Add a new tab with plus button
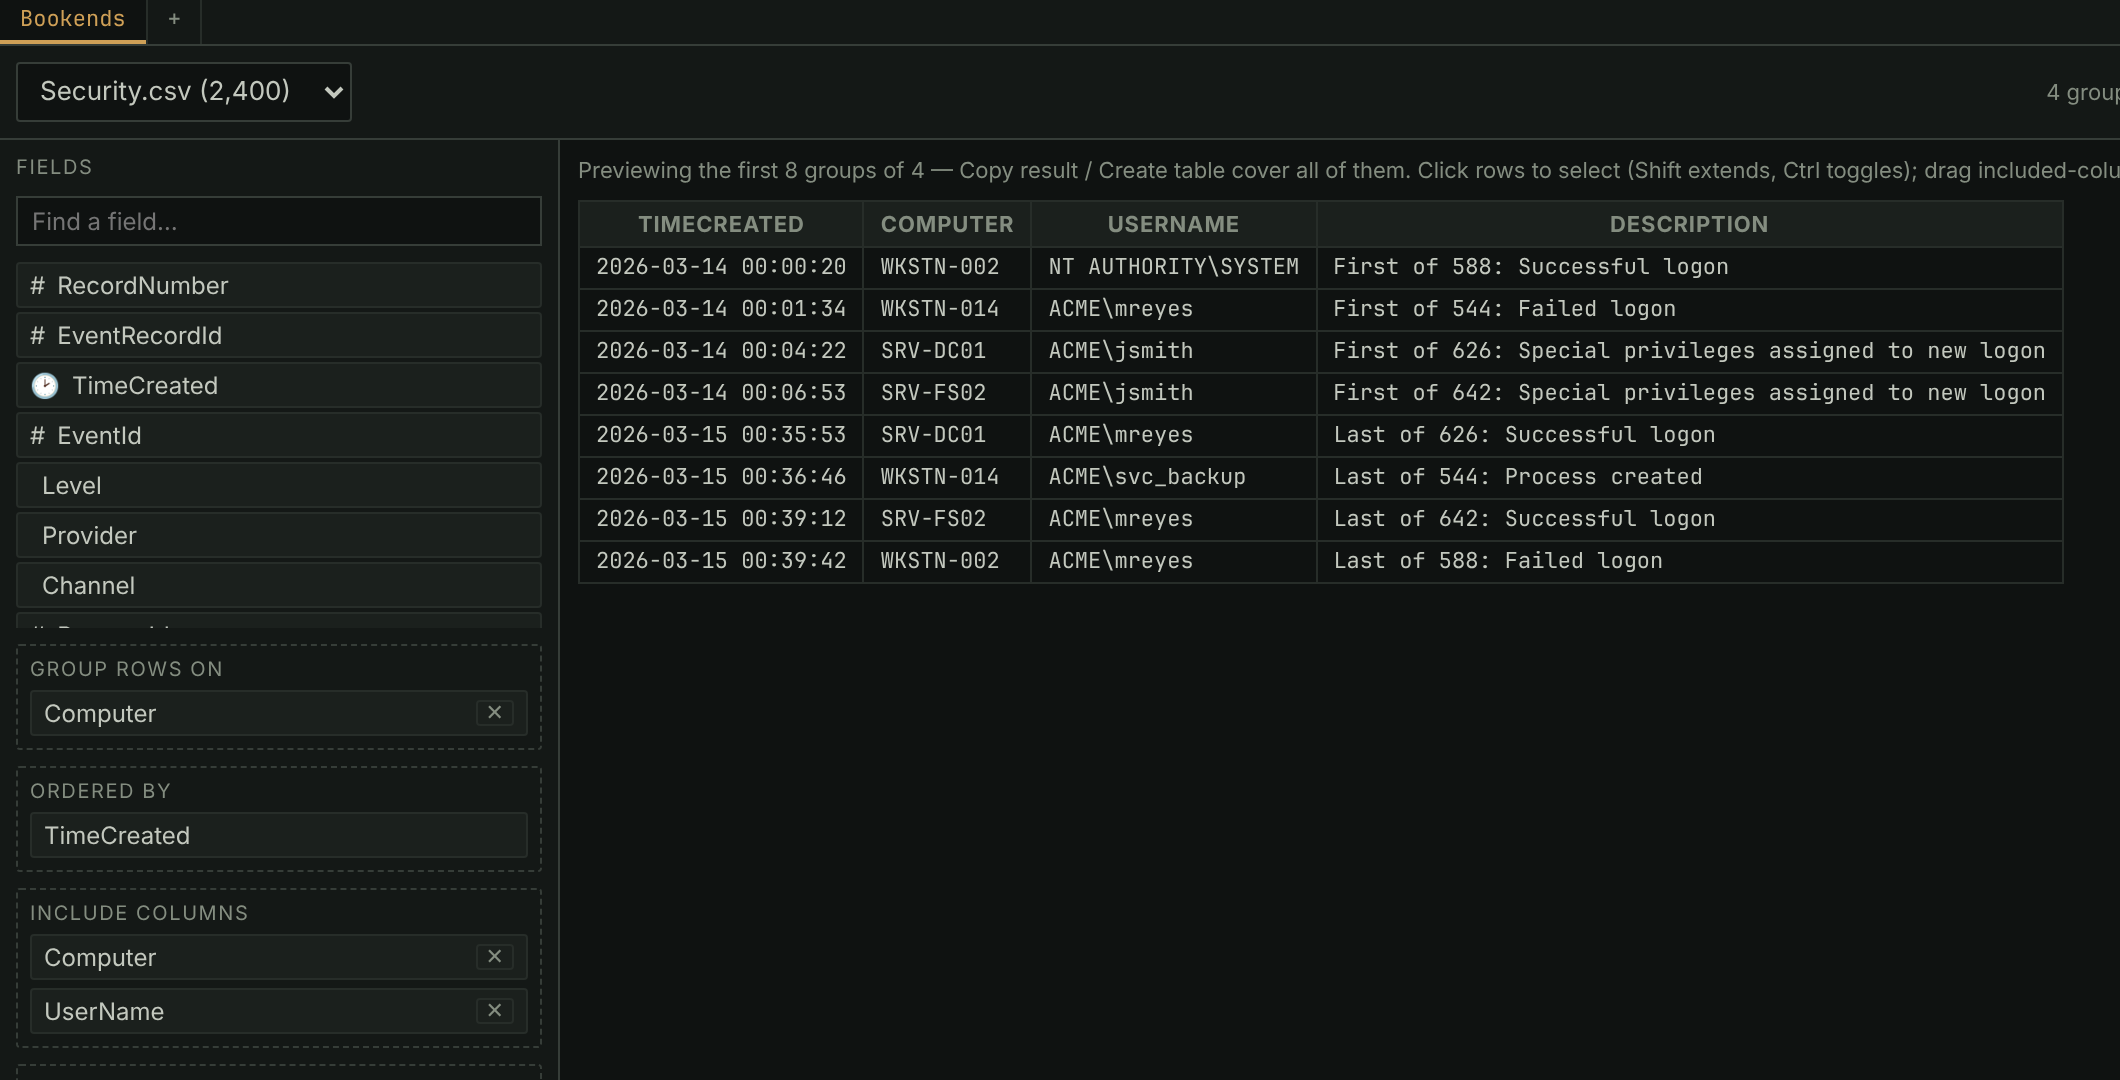Image resolution: width=2120 pixels, height=1080 pixels. [x=174, y=20]
